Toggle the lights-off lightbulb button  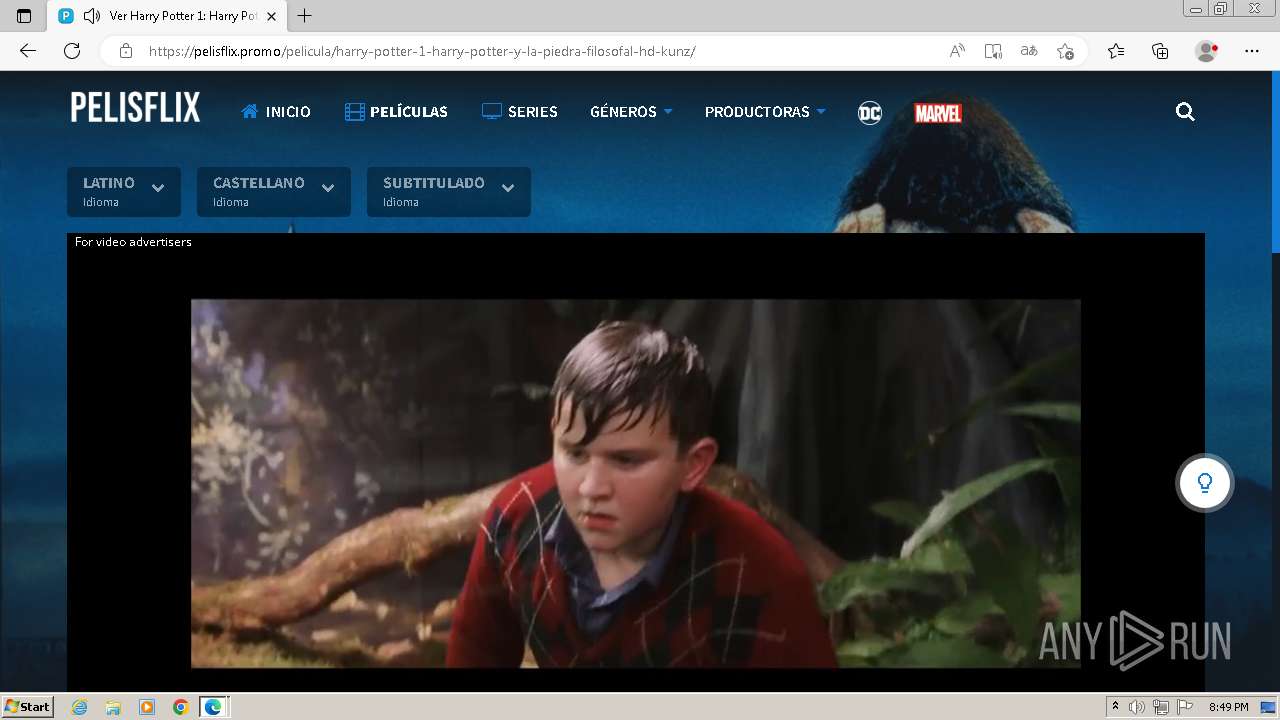[x=1204, y=483]
